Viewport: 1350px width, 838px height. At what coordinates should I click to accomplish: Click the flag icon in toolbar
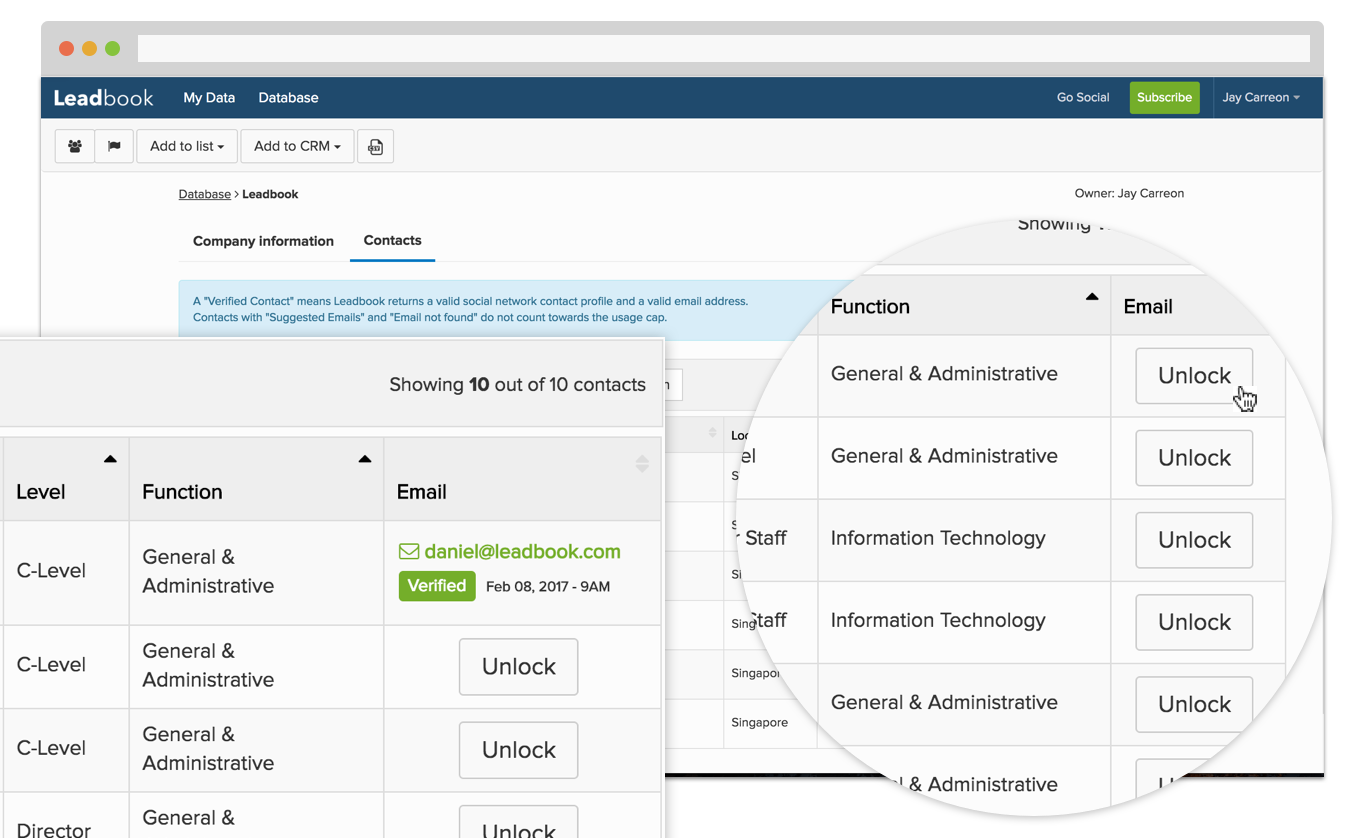114,146
